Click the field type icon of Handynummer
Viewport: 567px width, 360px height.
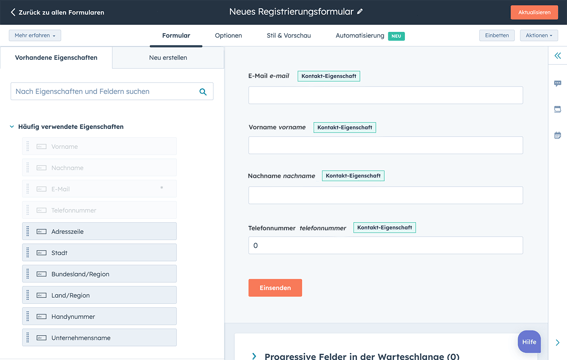42,317
